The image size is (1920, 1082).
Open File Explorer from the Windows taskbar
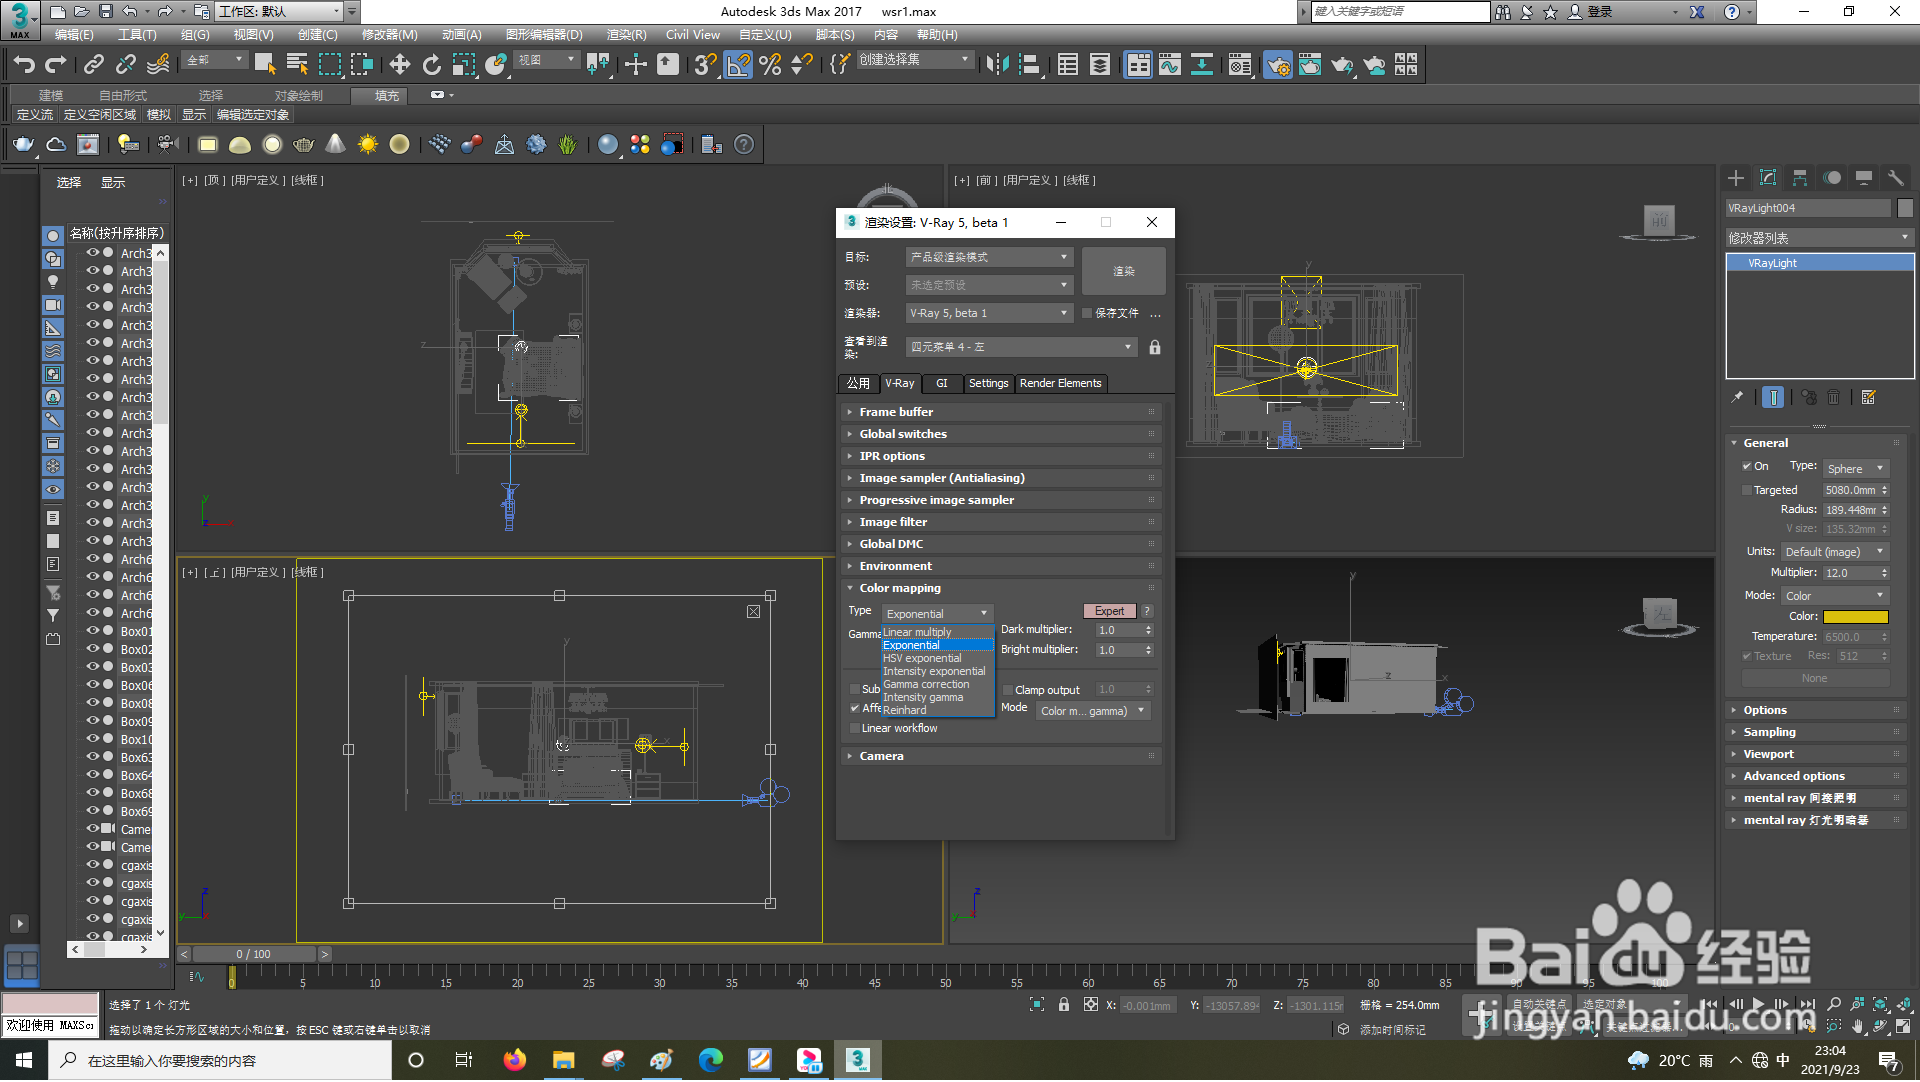(x=564, y=1061)
